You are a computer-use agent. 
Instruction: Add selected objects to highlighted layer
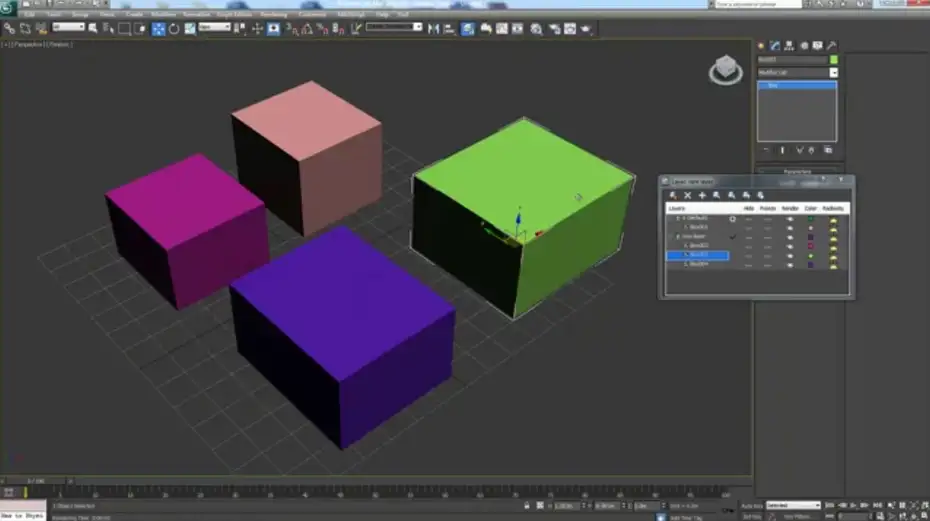pyautogui.click(x=702, y=195)
